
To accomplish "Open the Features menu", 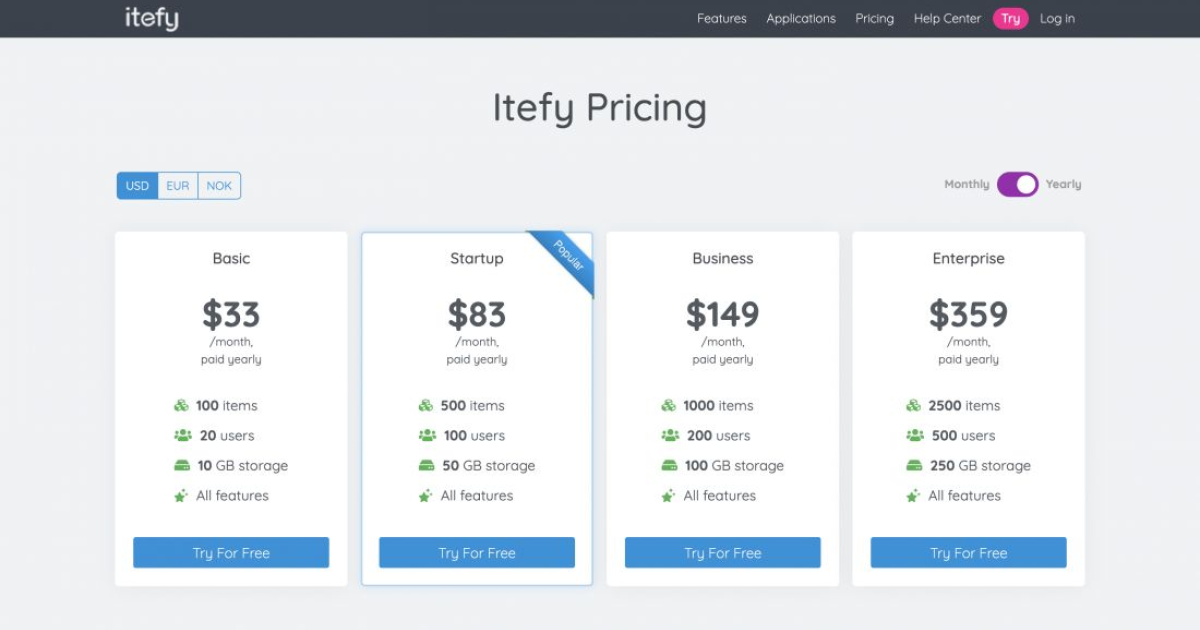I will [721, 18].
